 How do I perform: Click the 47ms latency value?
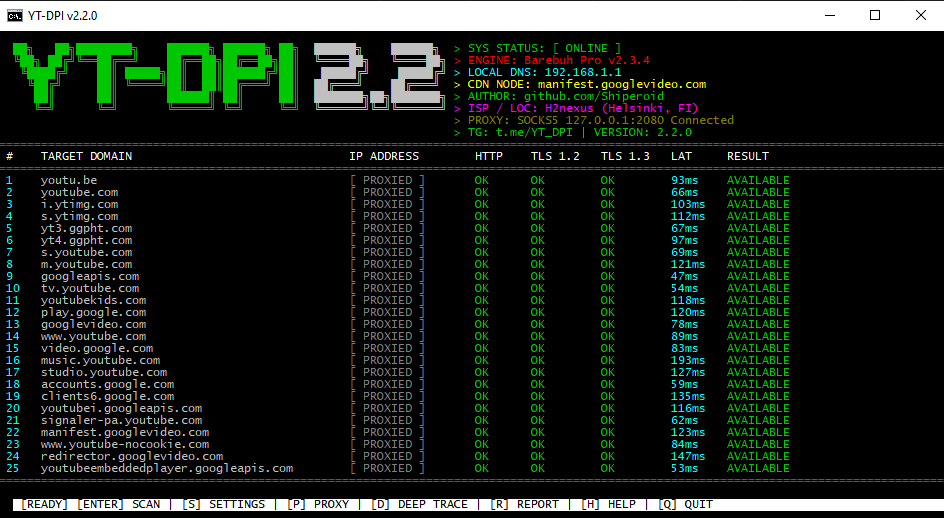point(685,276)
